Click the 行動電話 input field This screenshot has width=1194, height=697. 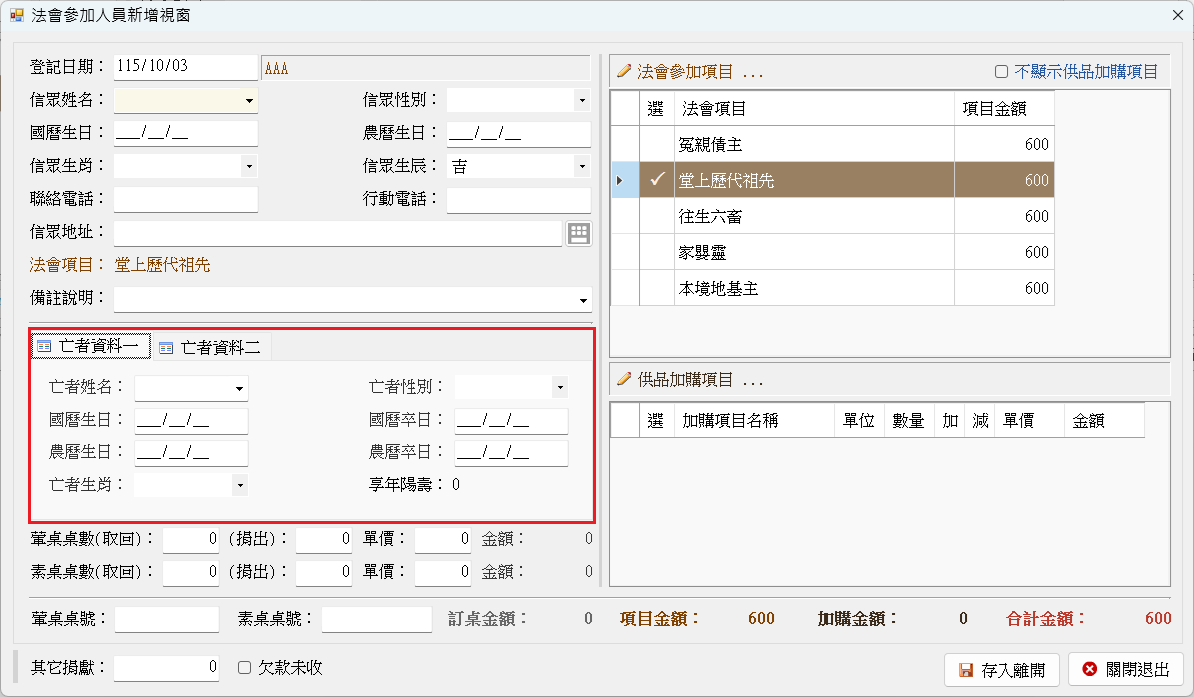pyautogui.click(x=519, y=200)
